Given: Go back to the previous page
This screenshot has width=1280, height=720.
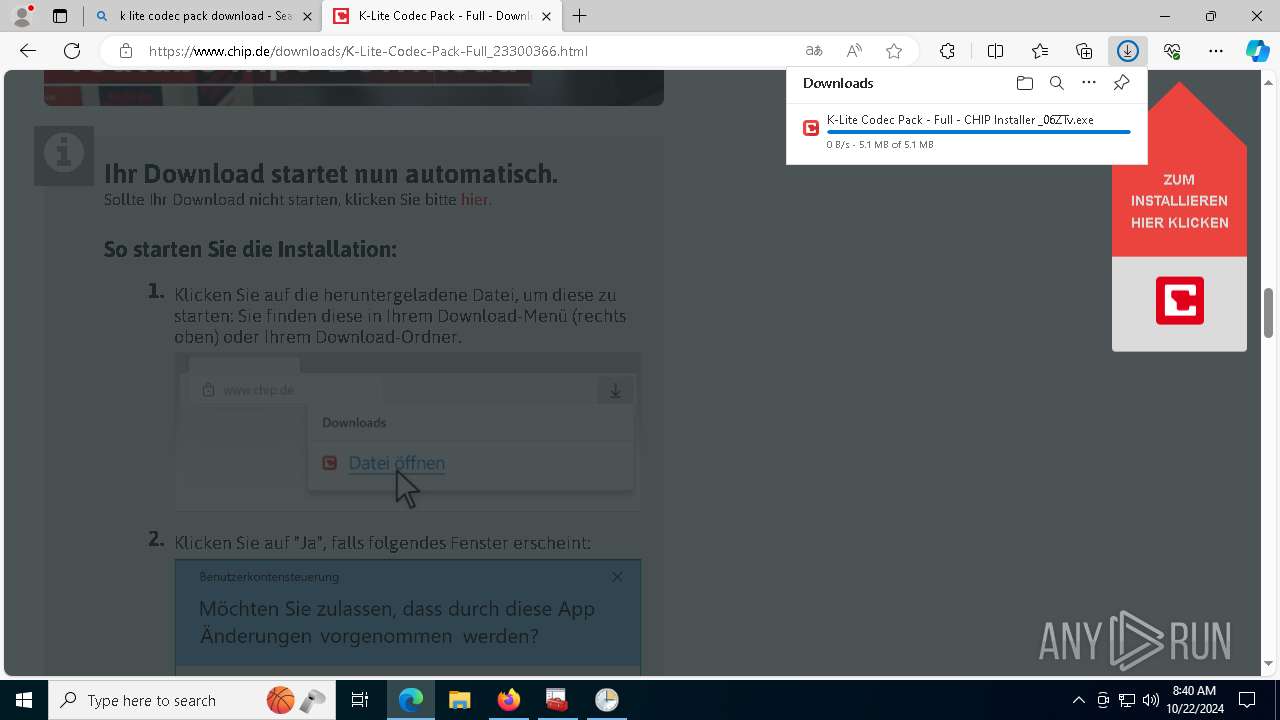Looking at the screenshot, I should 28,51.
